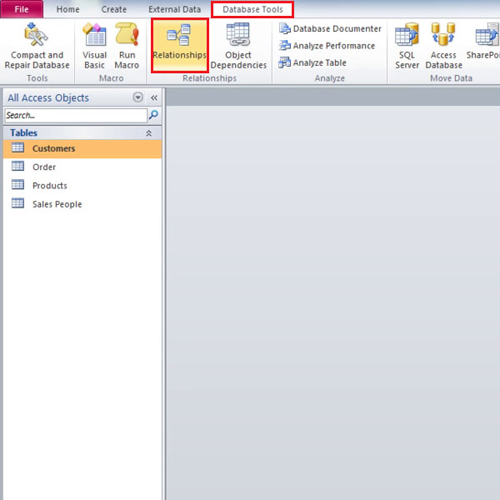The height and width of the screenshot is (500, 500).
Task: Open the All Access Objects dropdown arrow
Action: tap(138, 97)
